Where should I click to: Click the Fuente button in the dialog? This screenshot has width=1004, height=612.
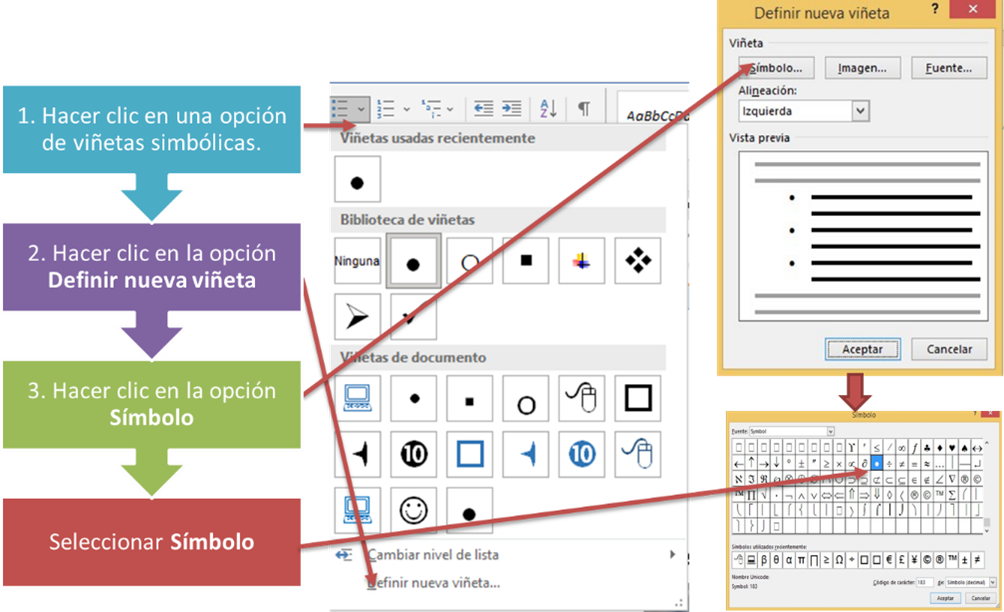pyautogui.click(x=949, y=68)
